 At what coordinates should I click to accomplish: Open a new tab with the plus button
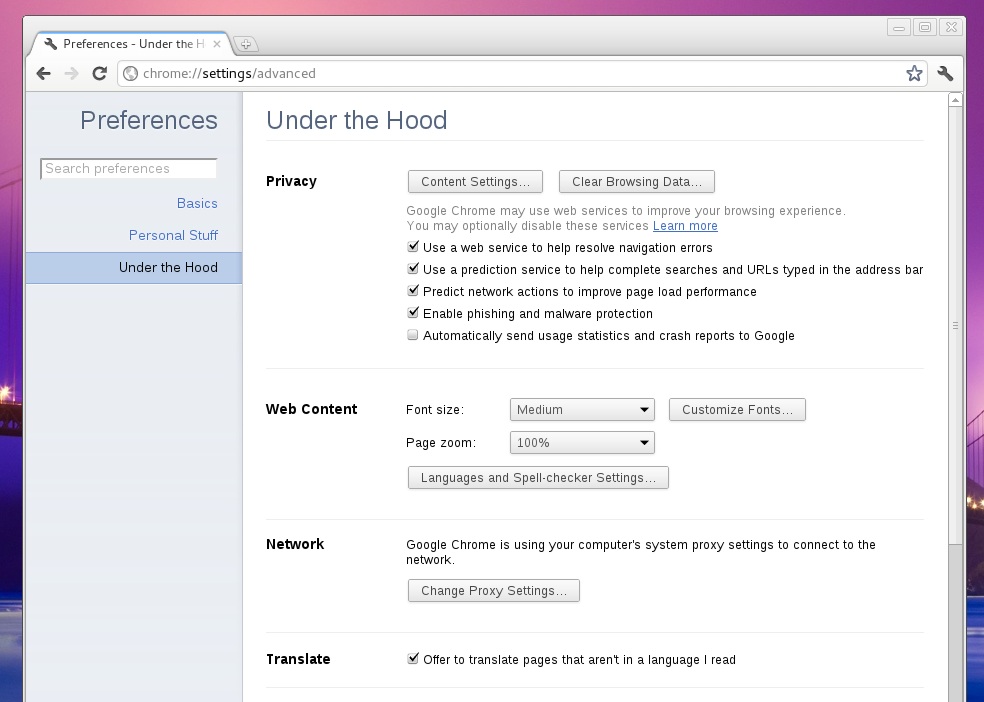(x=246, y=44)
